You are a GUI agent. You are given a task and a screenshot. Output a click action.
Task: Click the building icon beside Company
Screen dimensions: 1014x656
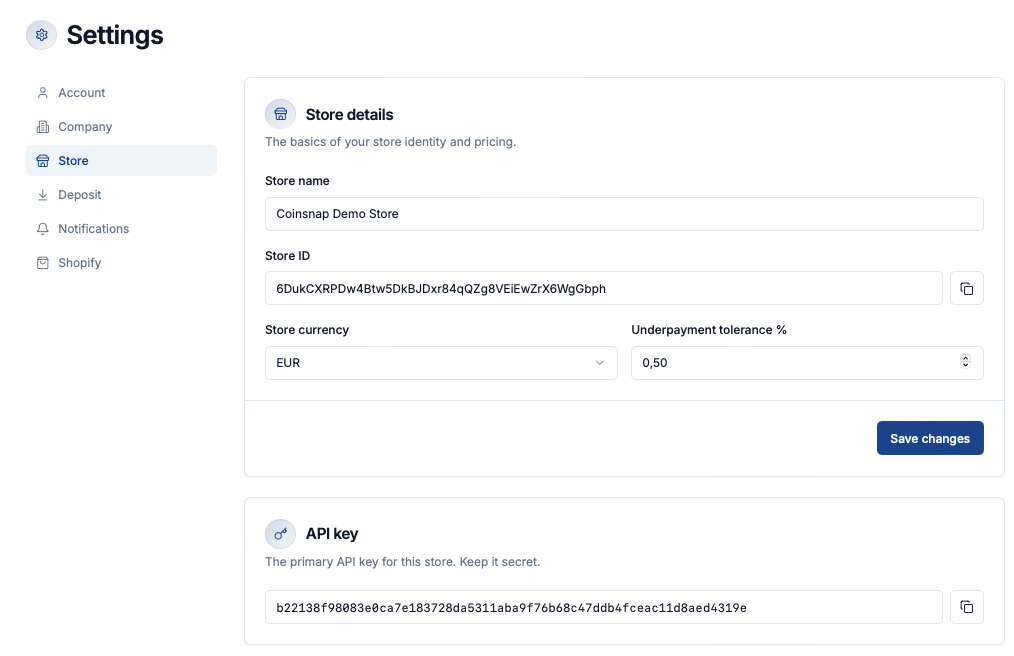(x=43, y=127)
